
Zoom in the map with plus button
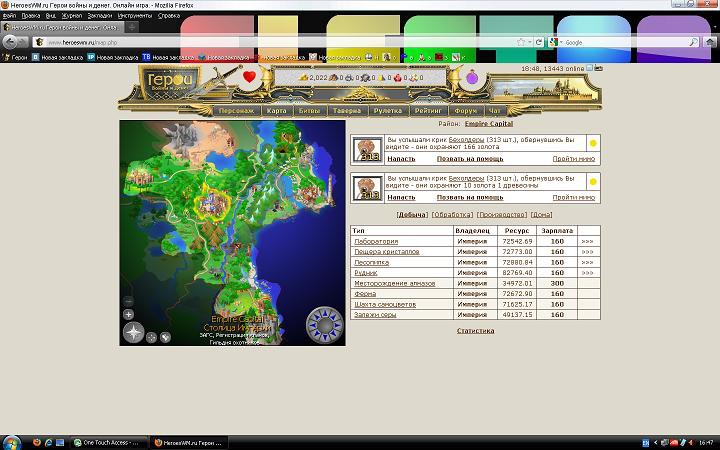[x=129, y=314]
